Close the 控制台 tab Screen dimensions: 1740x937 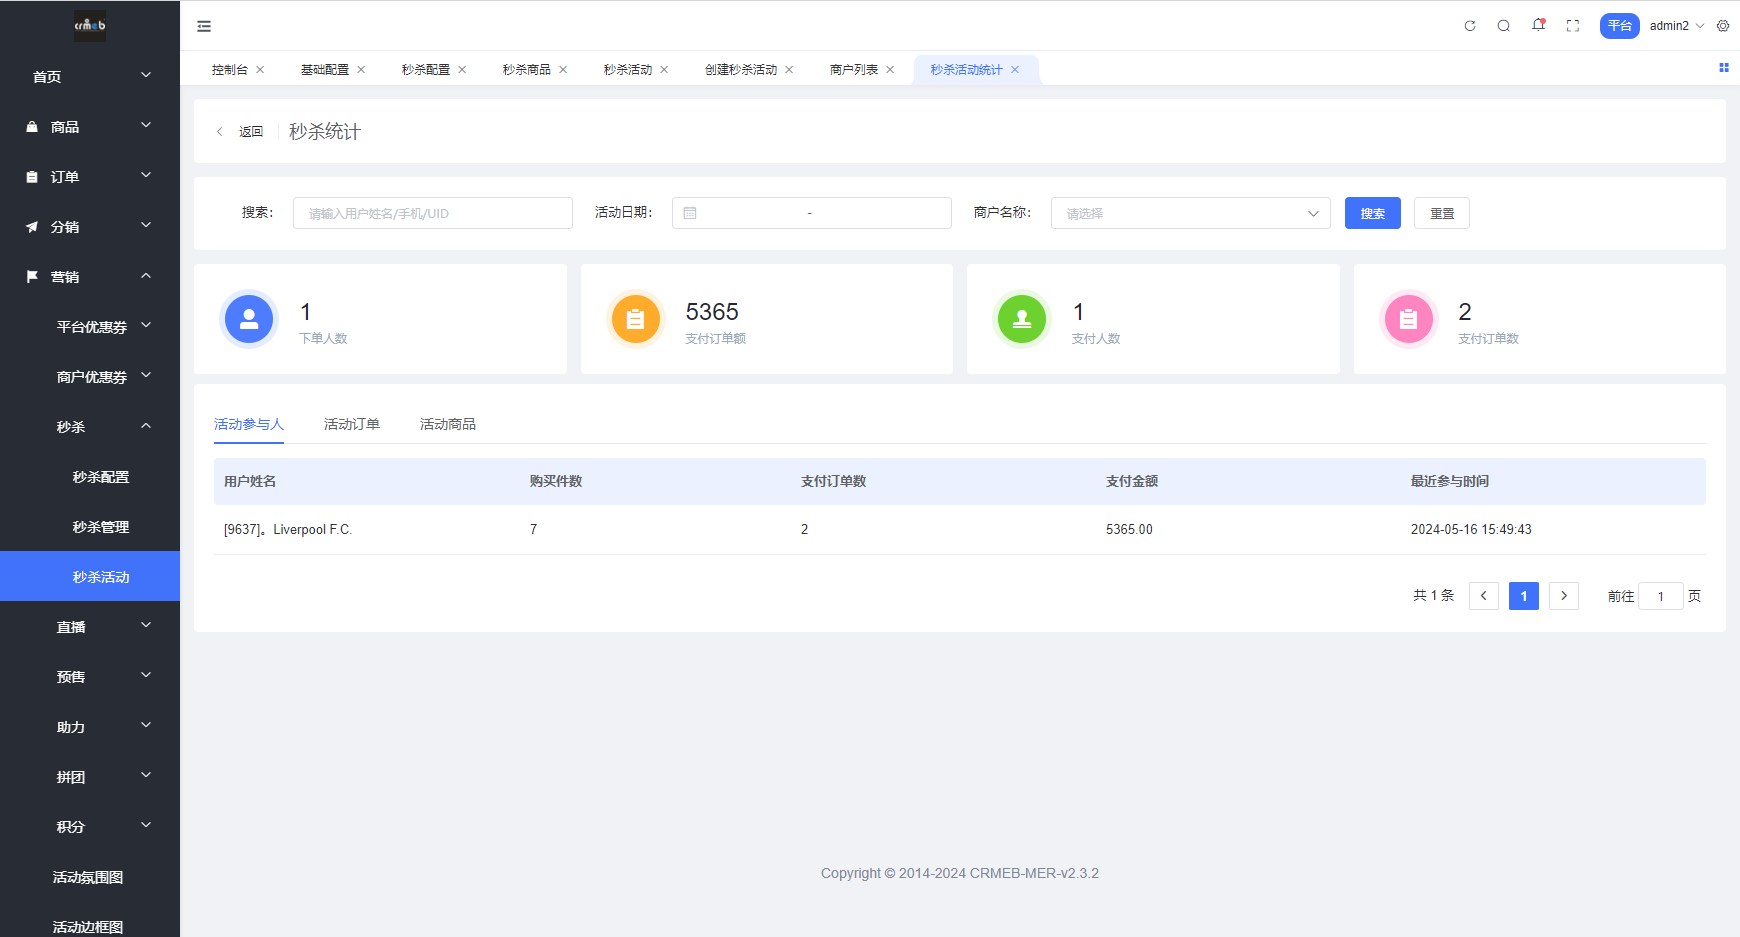point(260,70)
